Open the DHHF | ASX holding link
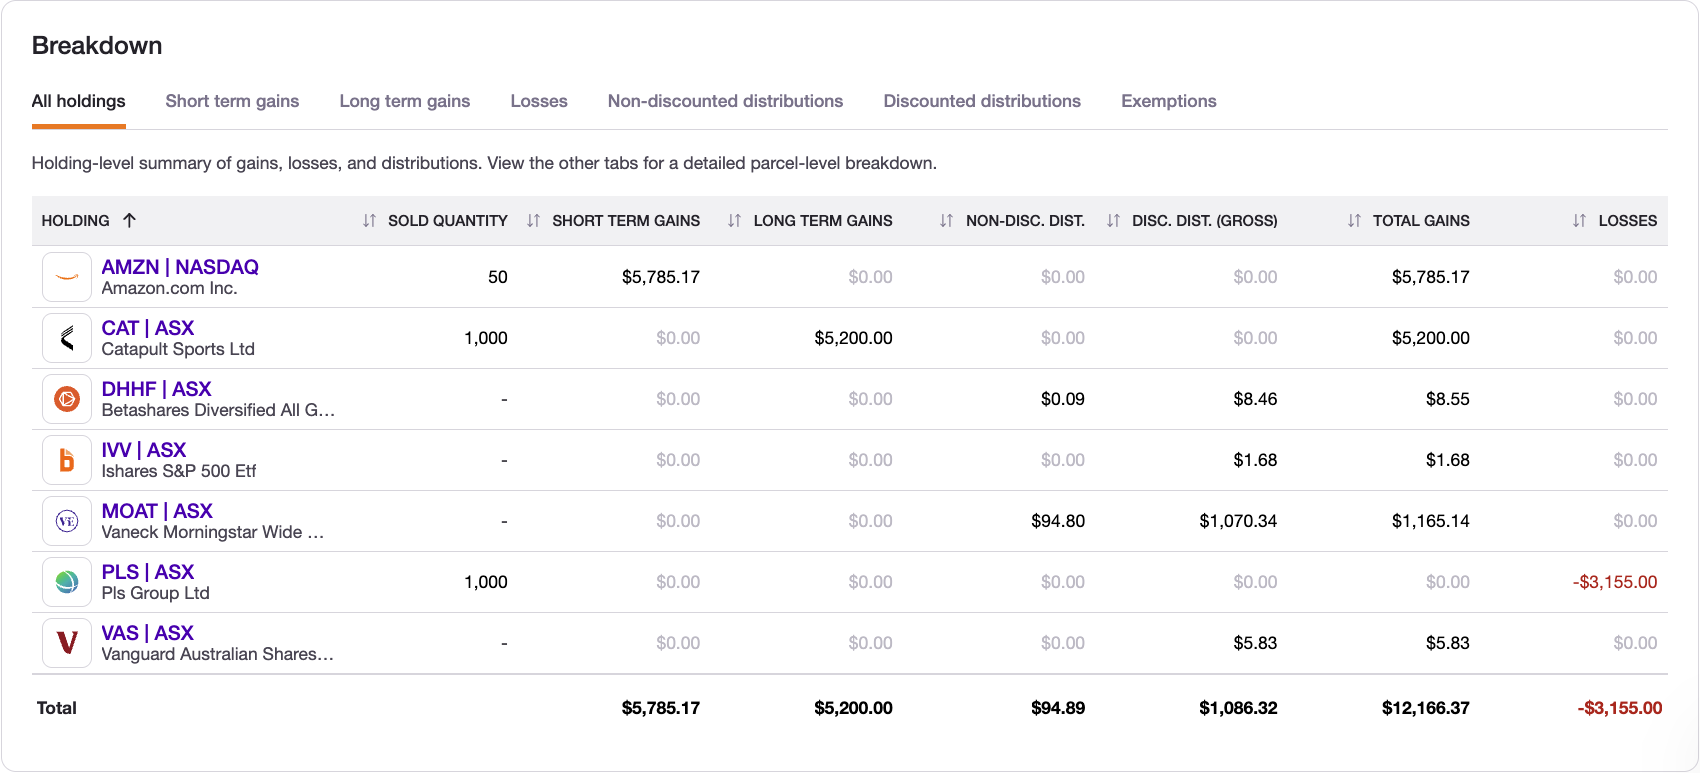The height and width of the screenshot is (773, 1700). 157,389
